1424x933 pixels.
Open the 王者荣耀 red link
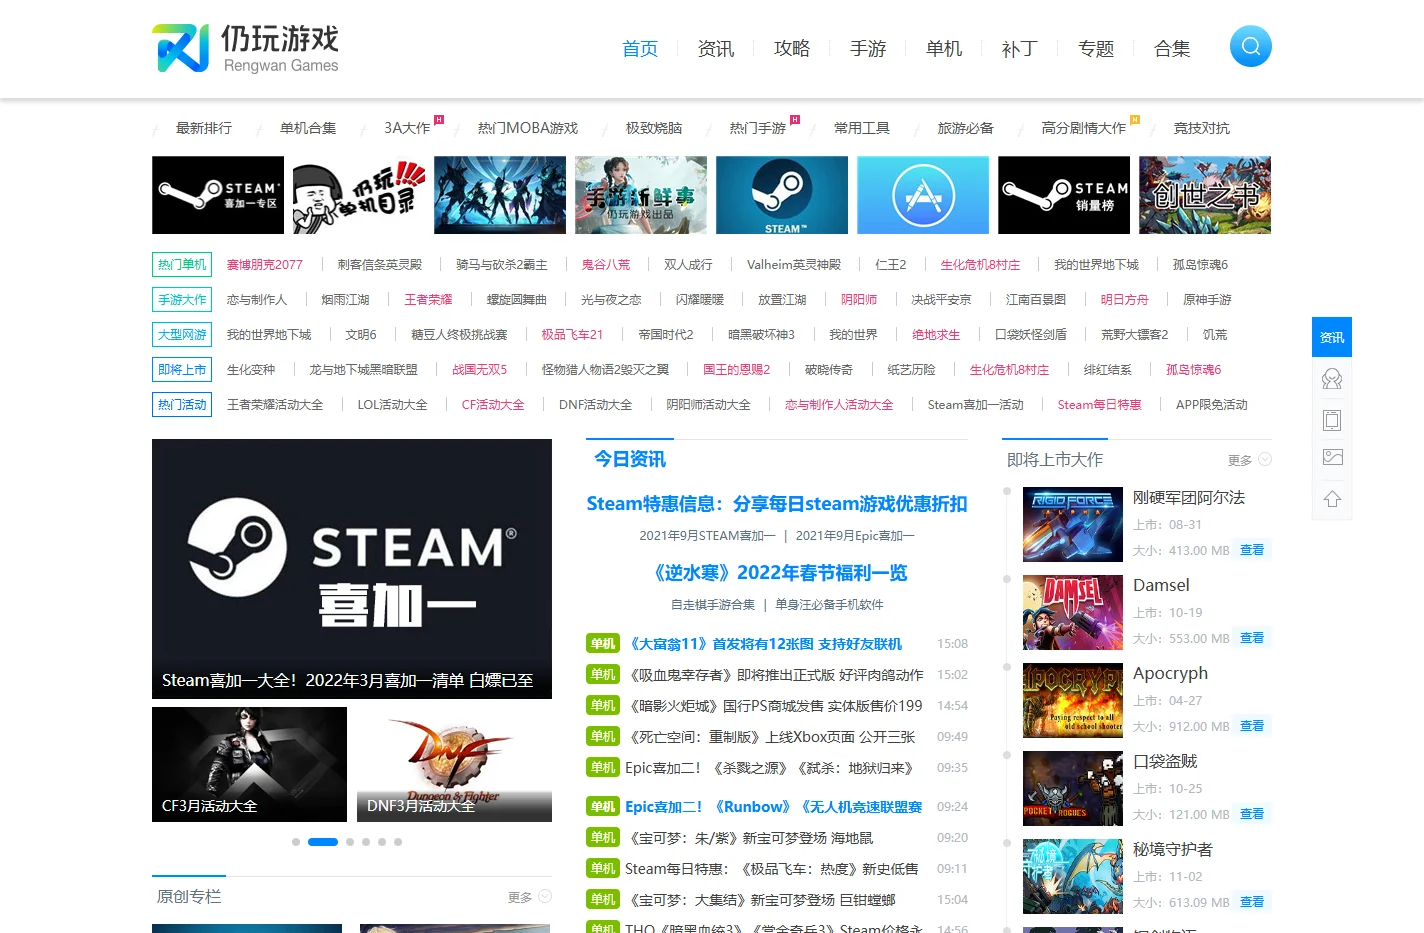pos(428,300)
